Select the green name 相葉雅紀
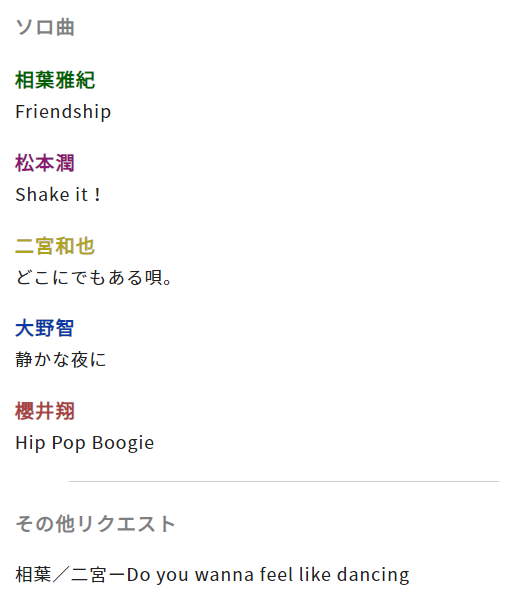This screenshot has width=519, height=603. [x=55, y=80]
